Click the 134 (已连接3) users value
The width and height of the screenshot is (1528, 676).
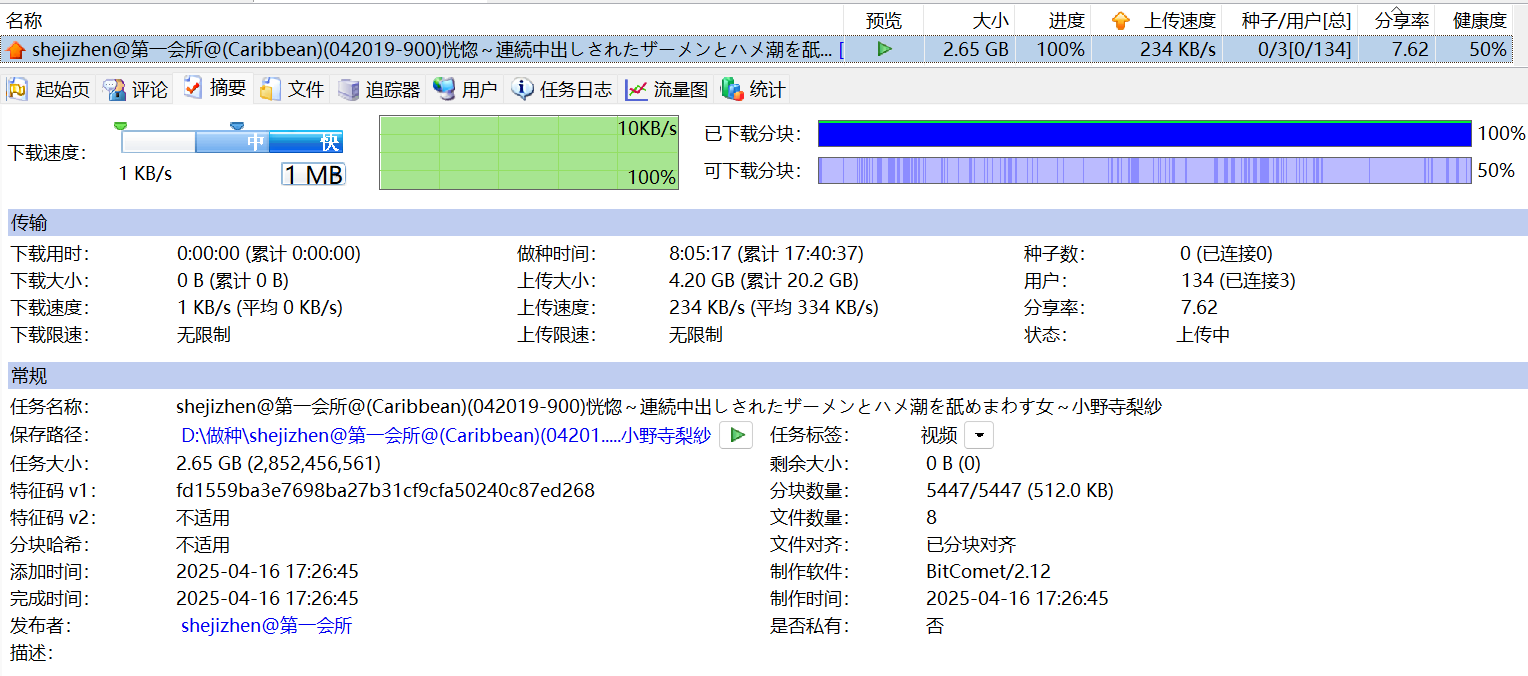(x=1238, y=281)
